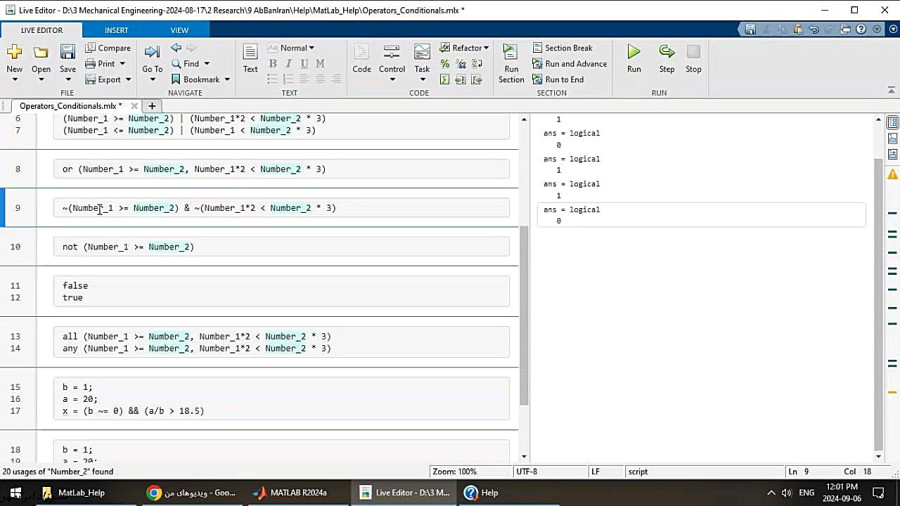Screen dimensions: 900x506
Task: Click the Task insert icon
Action: coord(422,52)
